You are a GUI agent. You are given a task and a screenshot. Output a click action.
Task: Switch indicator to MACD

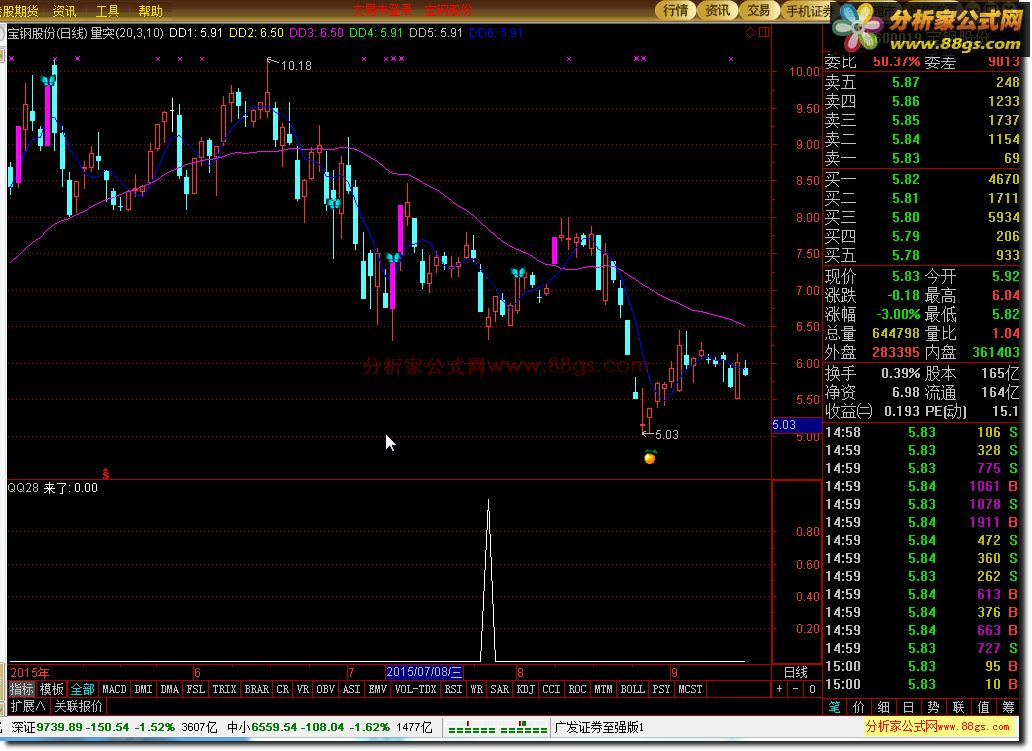click(114, 689)
